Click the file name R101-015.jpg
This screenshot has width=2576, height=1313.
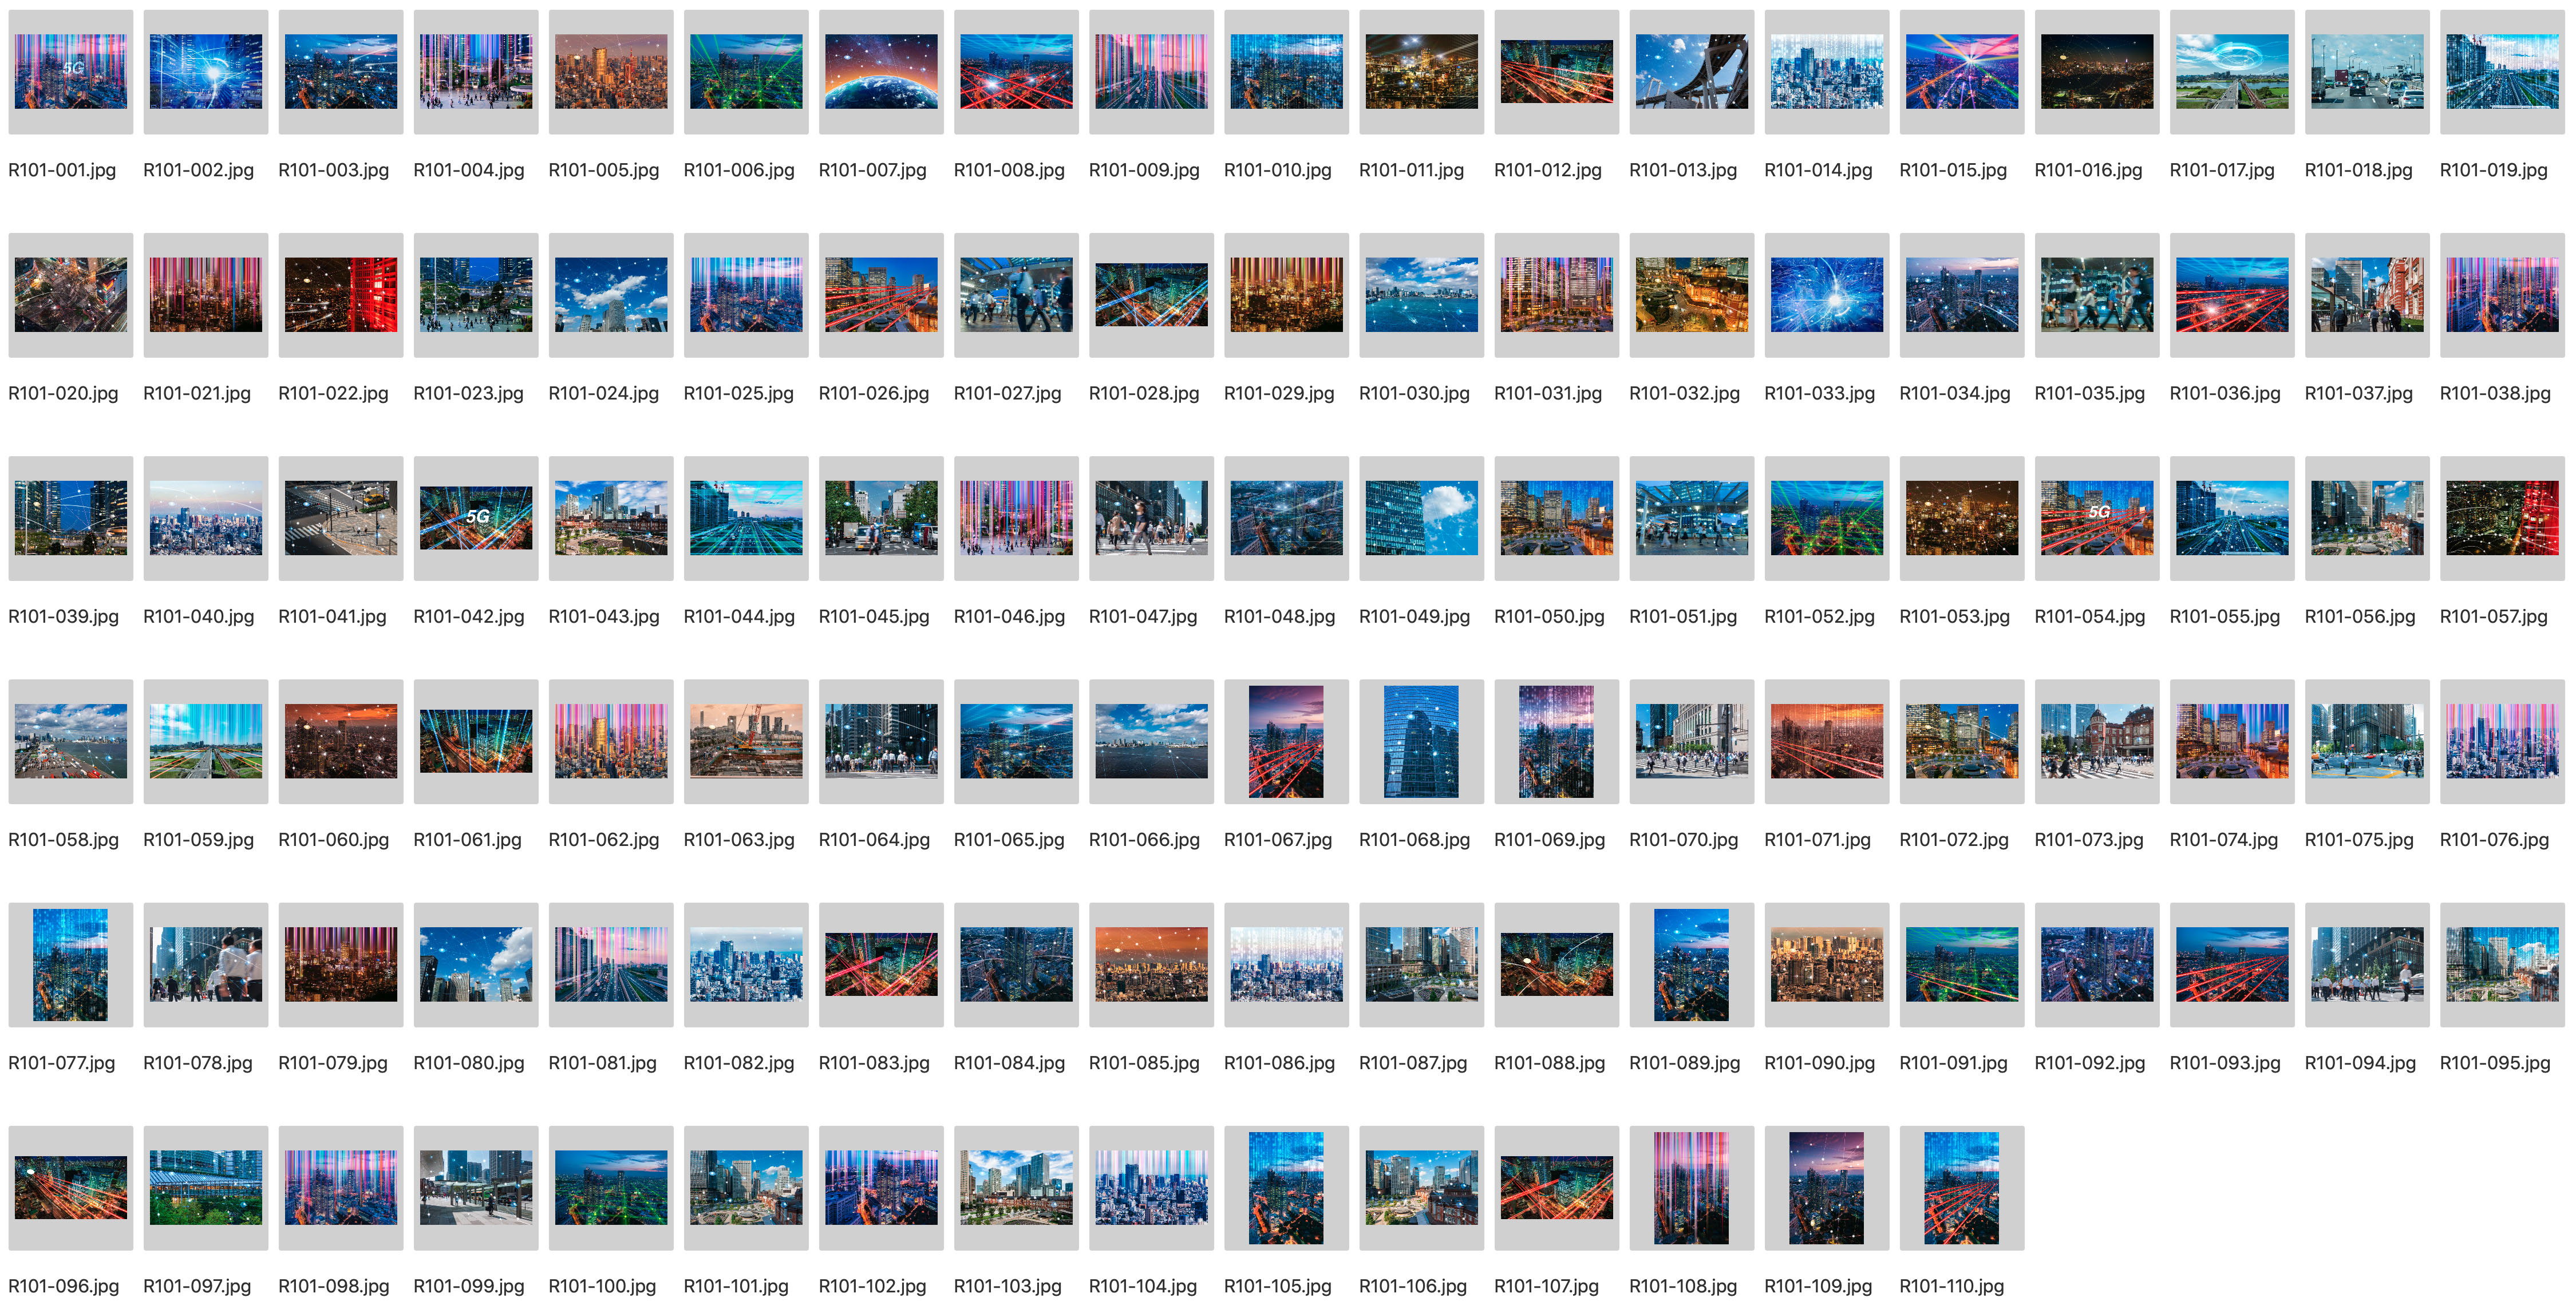(x=1953, y=170)
